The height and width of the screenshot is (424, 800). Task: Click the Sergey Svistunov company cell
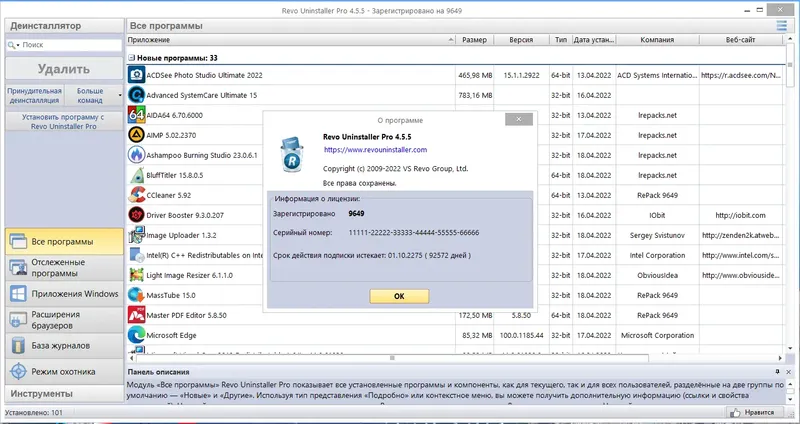click(657, 235)
